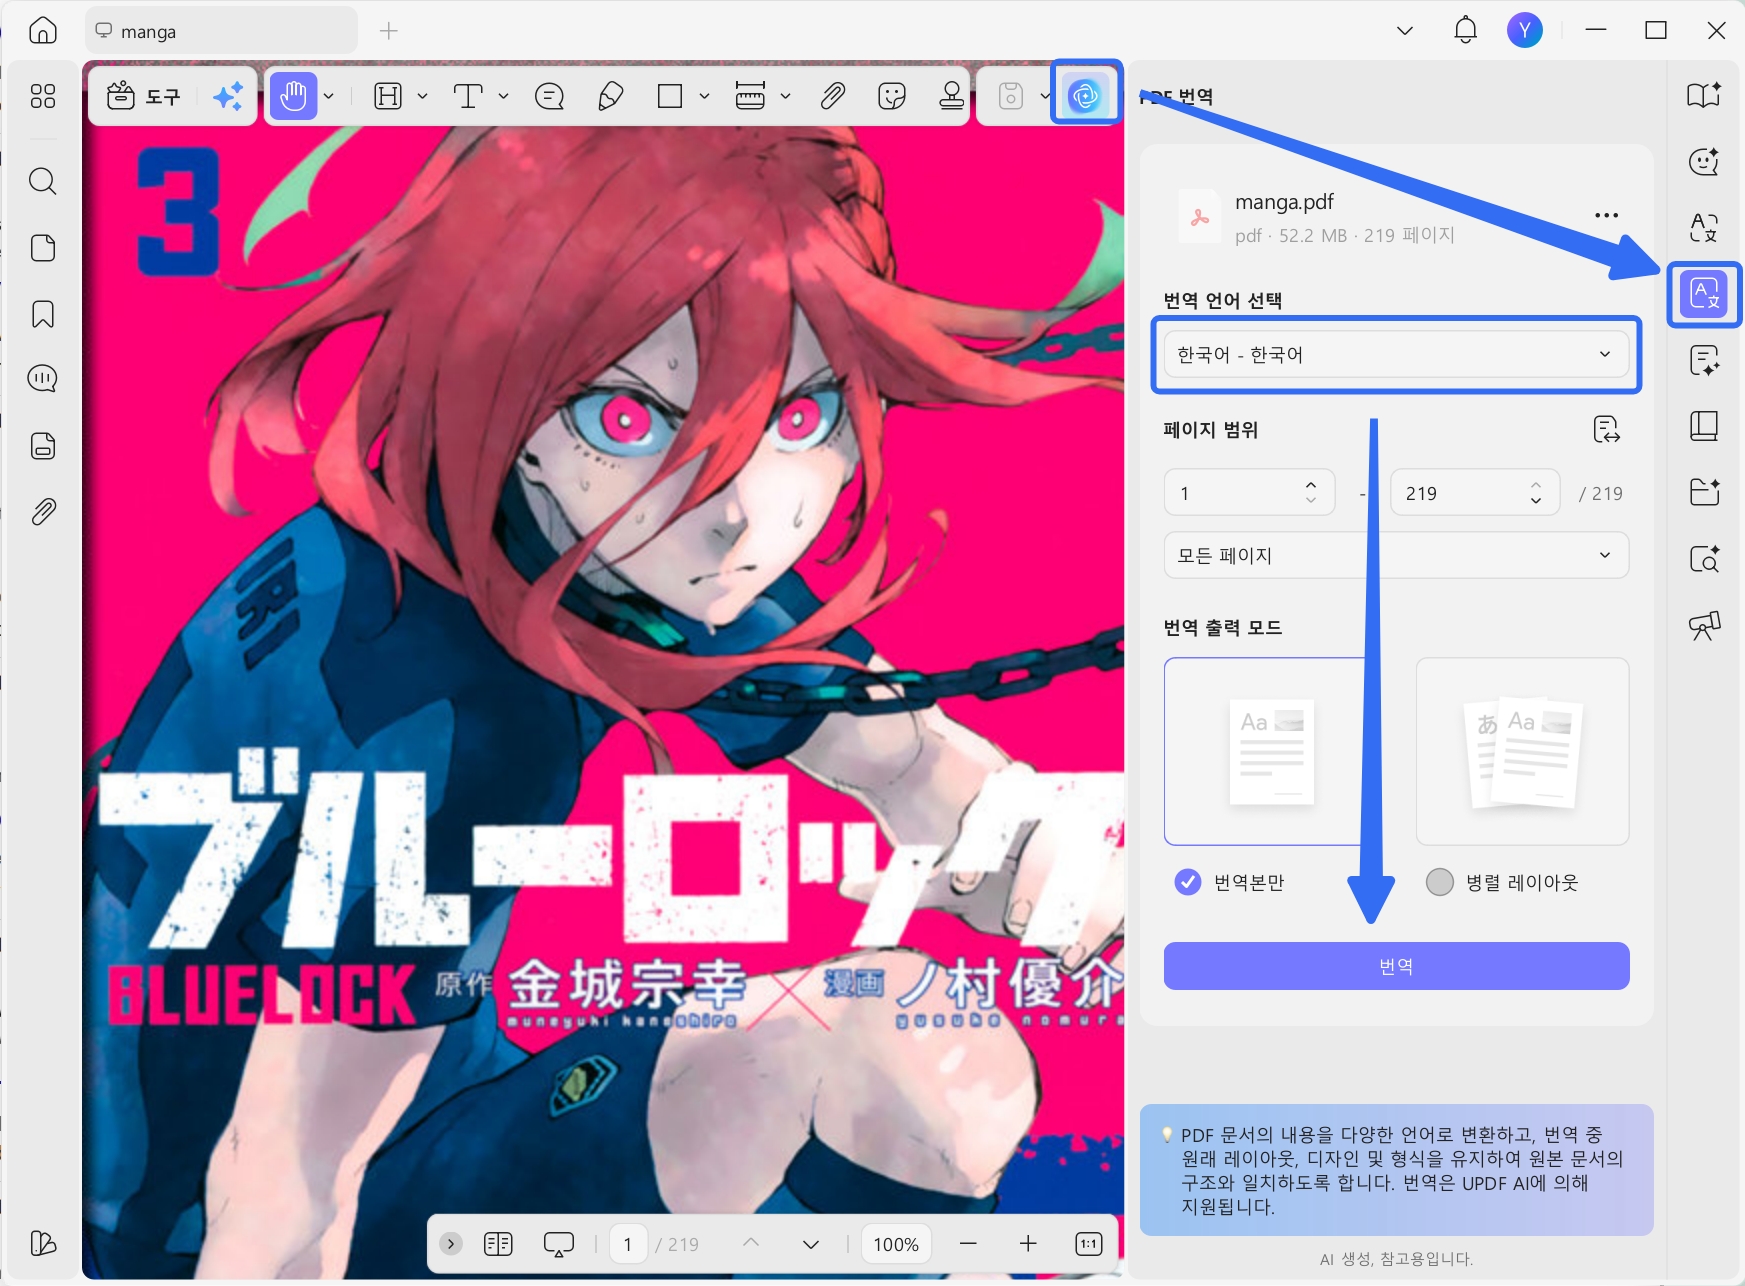The width and height of the screenshot is (1745, 1286).
Task: Open the PDF translate tool in right sidebar
Action: tap(1704, 294)
